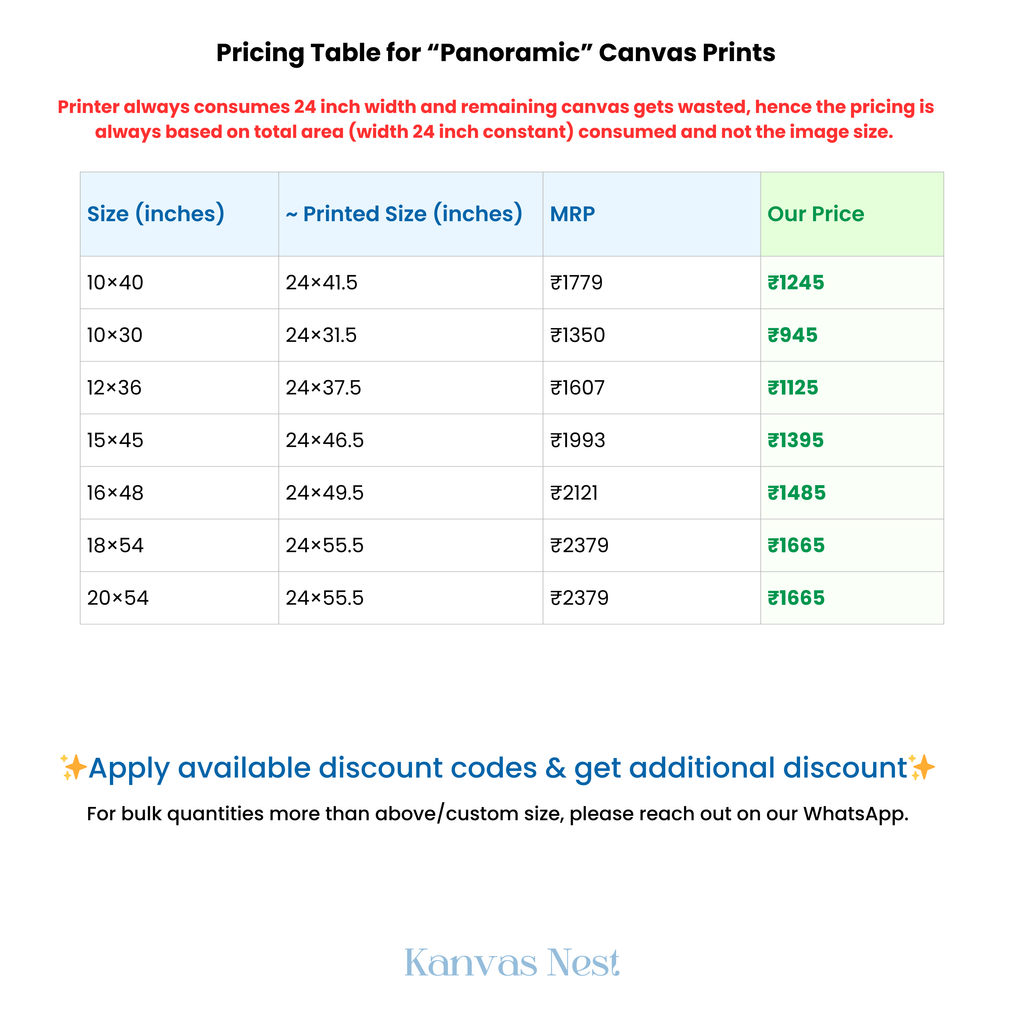The image size is (1024, 1024).
Task: Click the red printer width notice text
Action: click(496, 119)
